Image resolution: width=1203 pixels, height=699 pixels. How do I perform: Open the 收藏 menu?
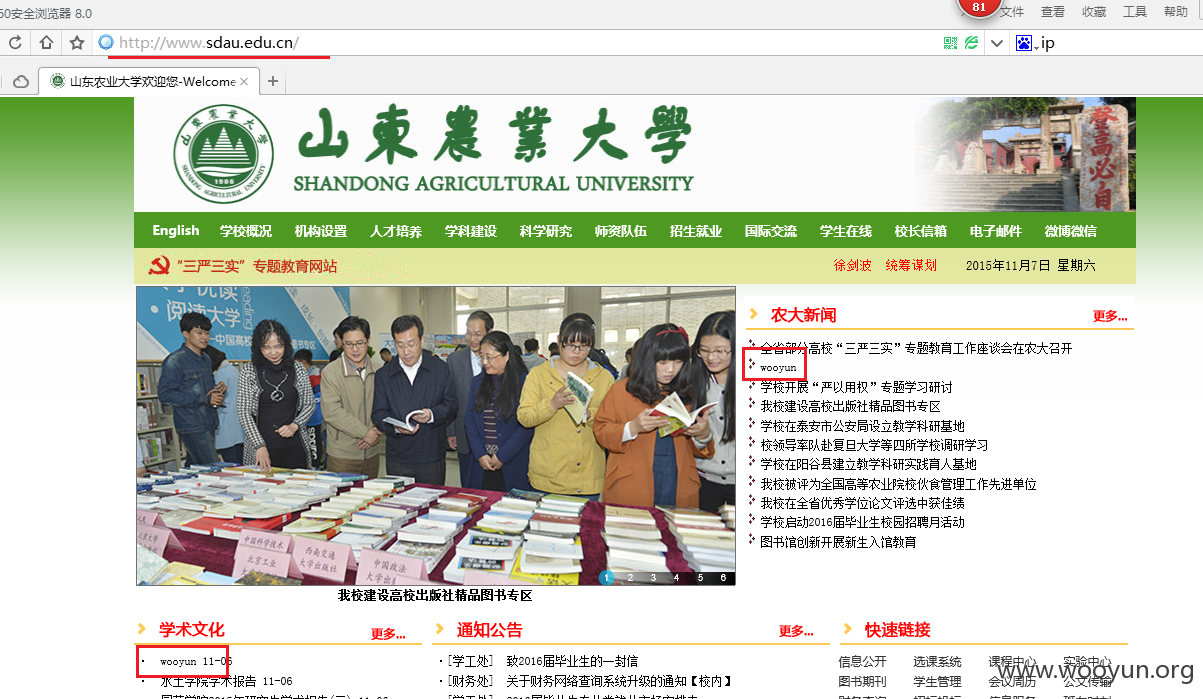[x=1094, y=12]
